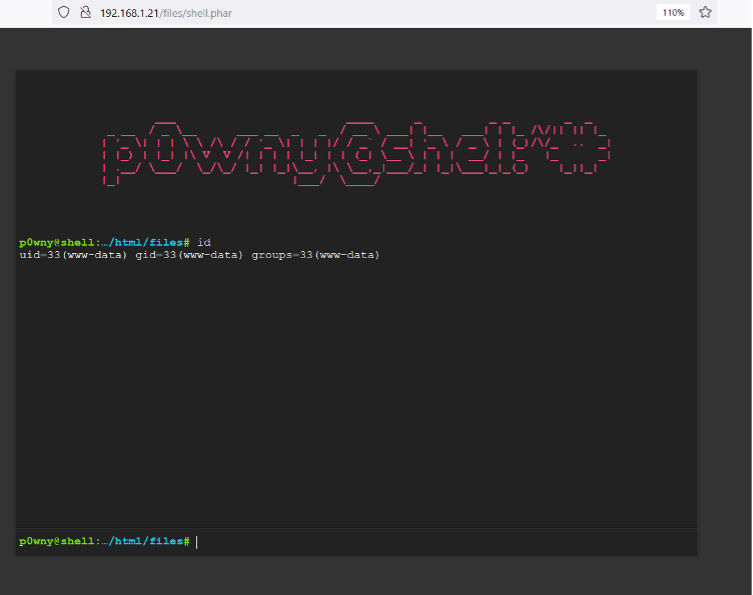The width and height of the screenshot is (753, 595).
Task: Click the blinking cursor in command line
Action: point(197,541)
